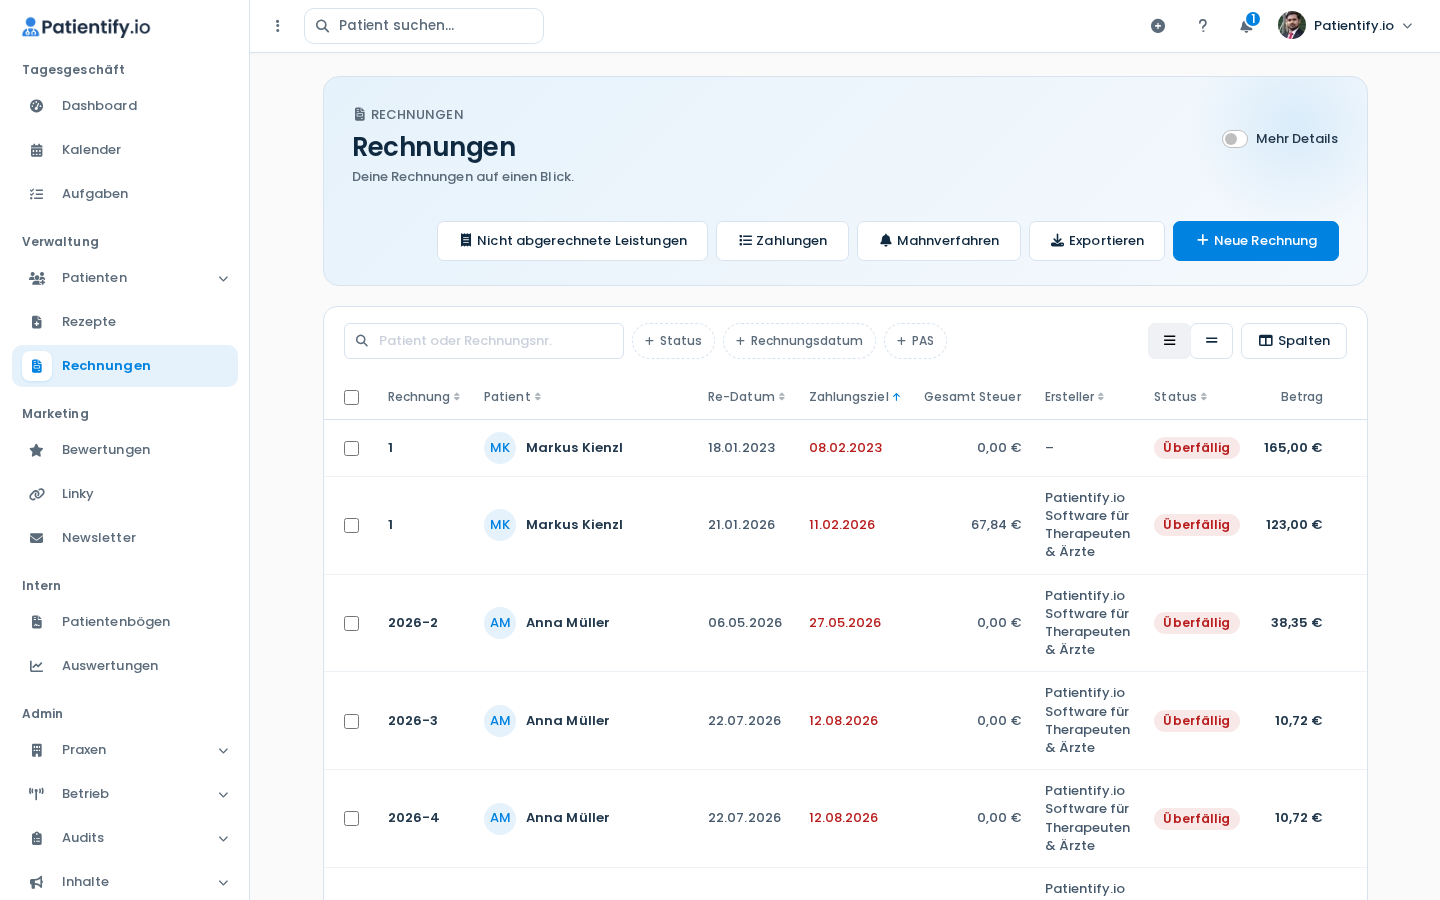
Task: Expand the Patienten sidebar submenu
Action: click(x=223, y=278)
